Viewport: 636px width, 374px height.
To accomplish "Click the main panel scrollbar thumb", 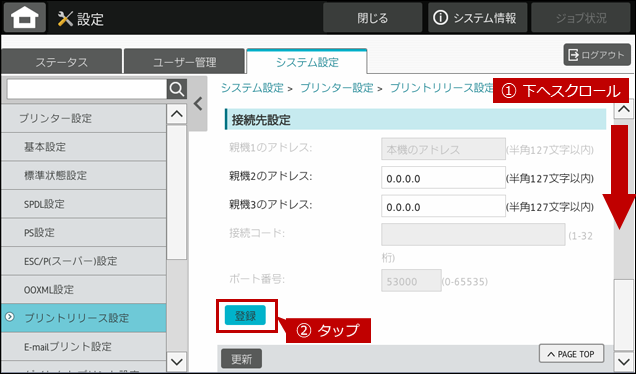I will (x=624, y=315).
